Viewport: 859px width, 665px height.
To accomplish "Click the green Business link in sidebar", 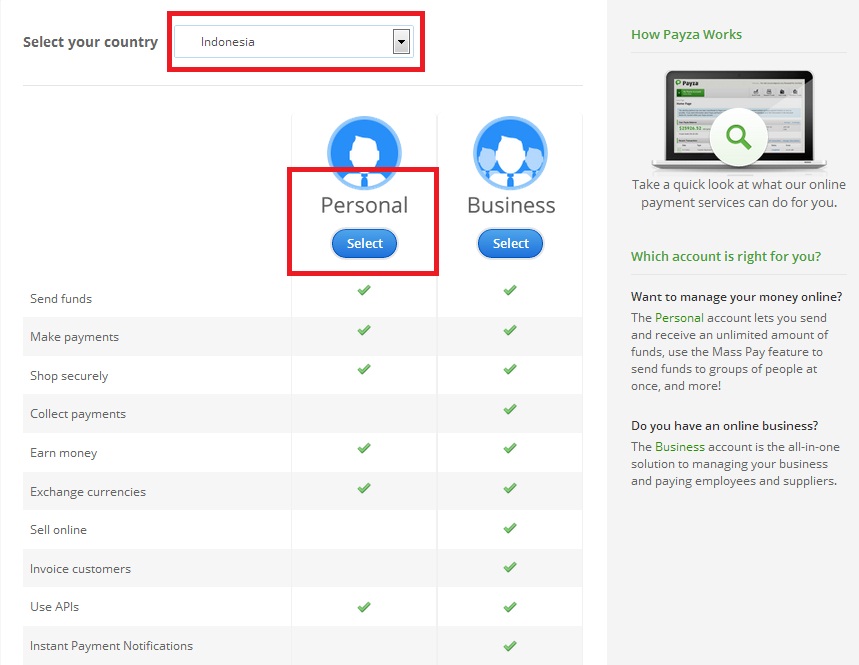I will (680, 446).
